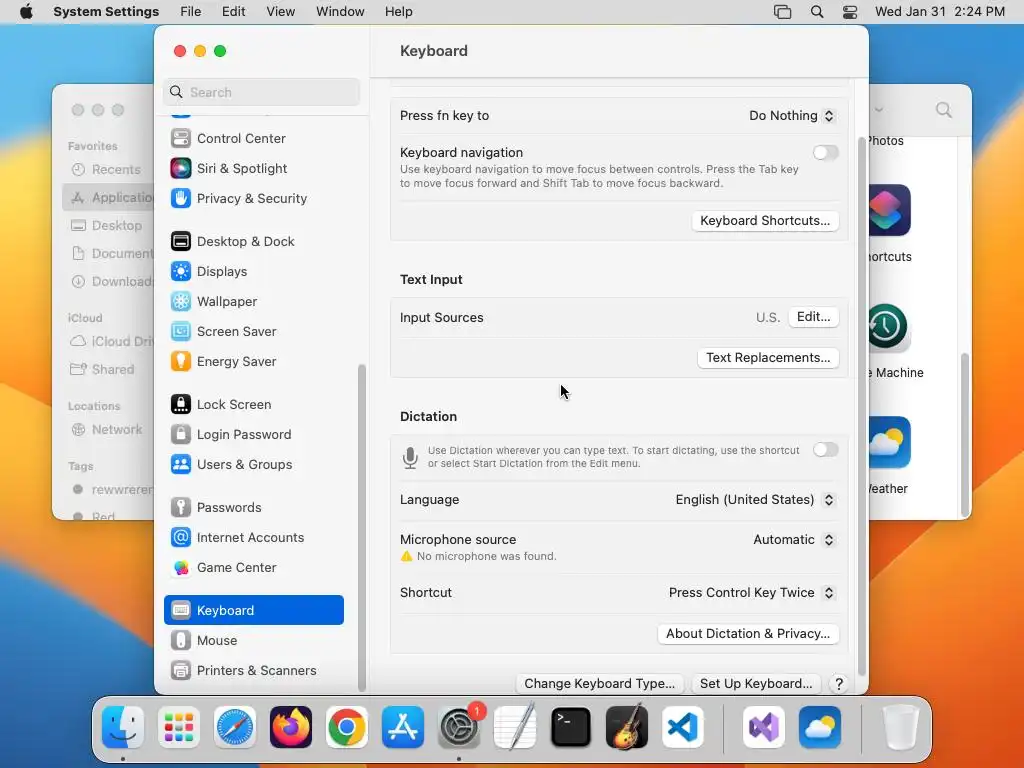Open Terminal from the Dock
The width and height of the screenshot is (1024, 768).
[x=571, y=727]
